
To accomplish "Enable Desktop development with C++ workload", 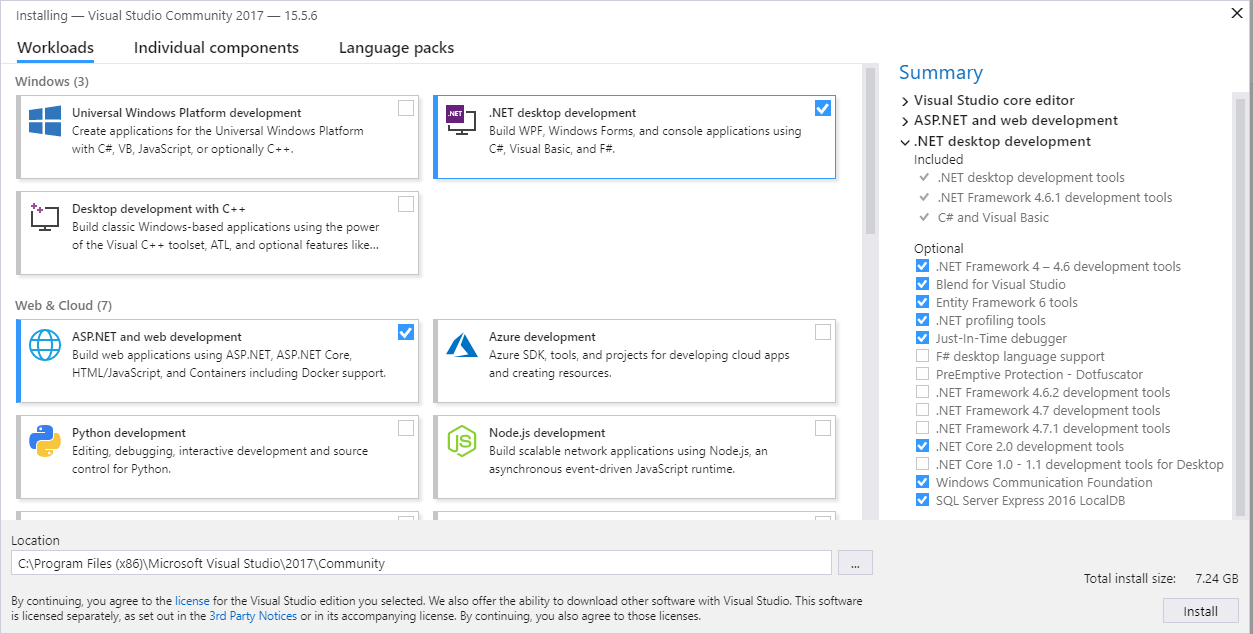I will coord(406,204).
